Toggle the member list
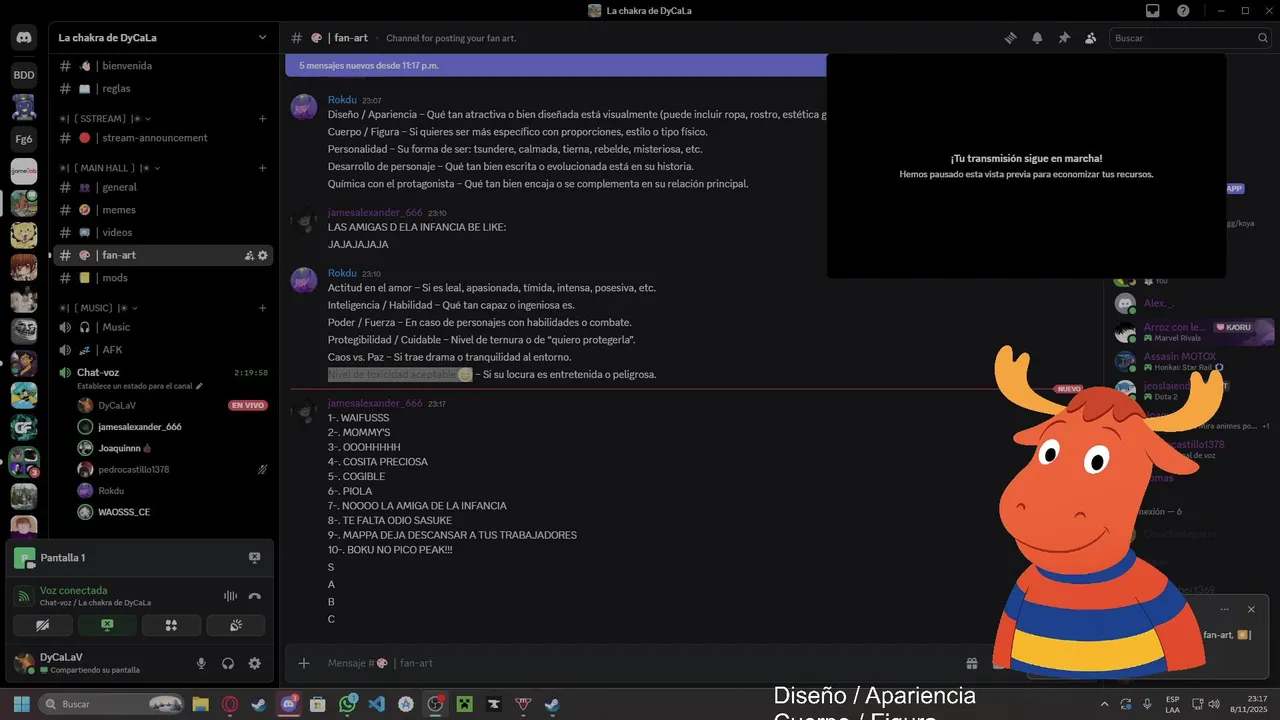The image size is (1280, 720). coord(1090,38)
